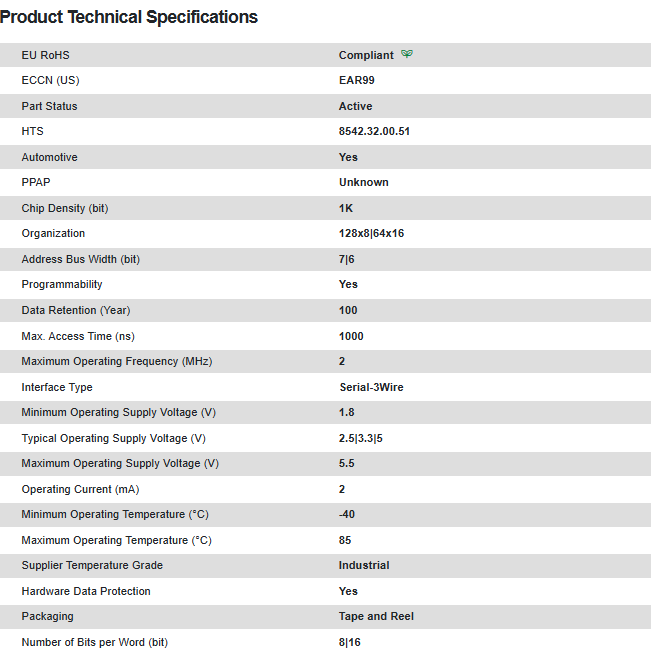Select the Address Bus Width (bit) label

click(81, 259)
